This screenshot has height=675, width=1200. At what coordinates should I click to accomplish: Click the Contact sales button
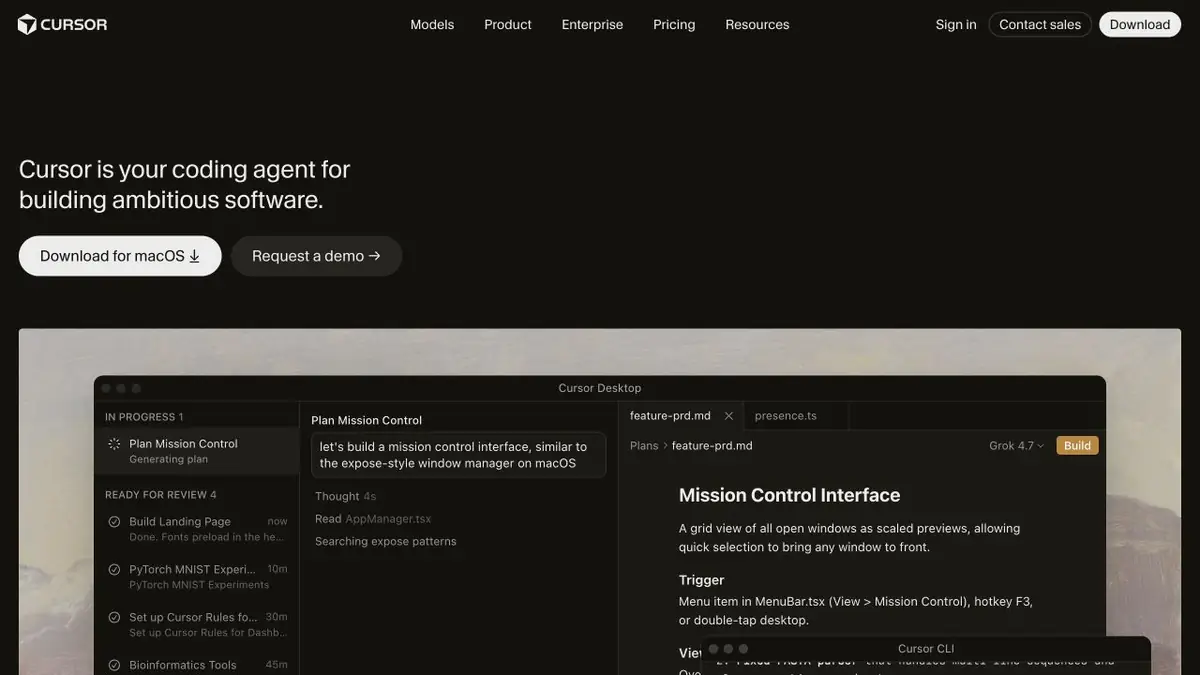(x=1040, y=24)
